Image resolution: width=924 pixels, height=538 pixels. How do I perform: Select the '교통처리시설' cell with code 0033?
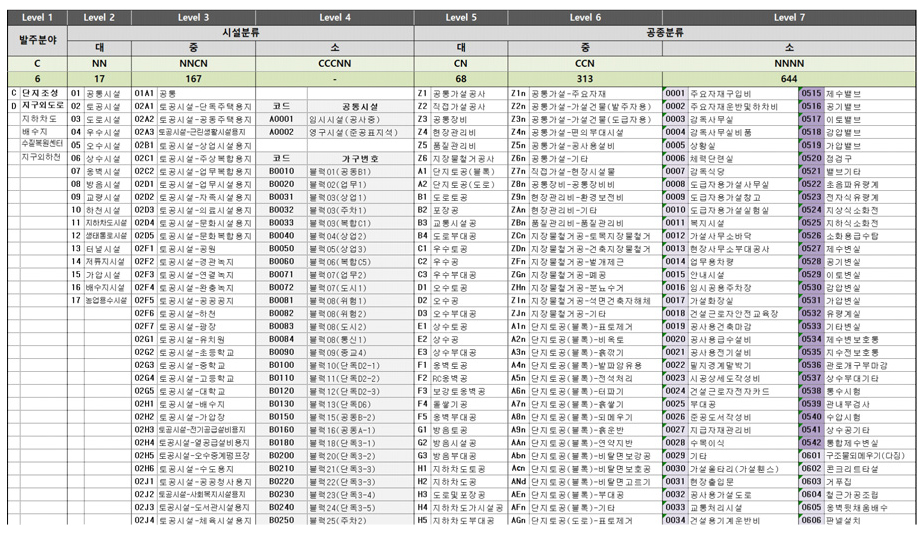tap(743, 507)
